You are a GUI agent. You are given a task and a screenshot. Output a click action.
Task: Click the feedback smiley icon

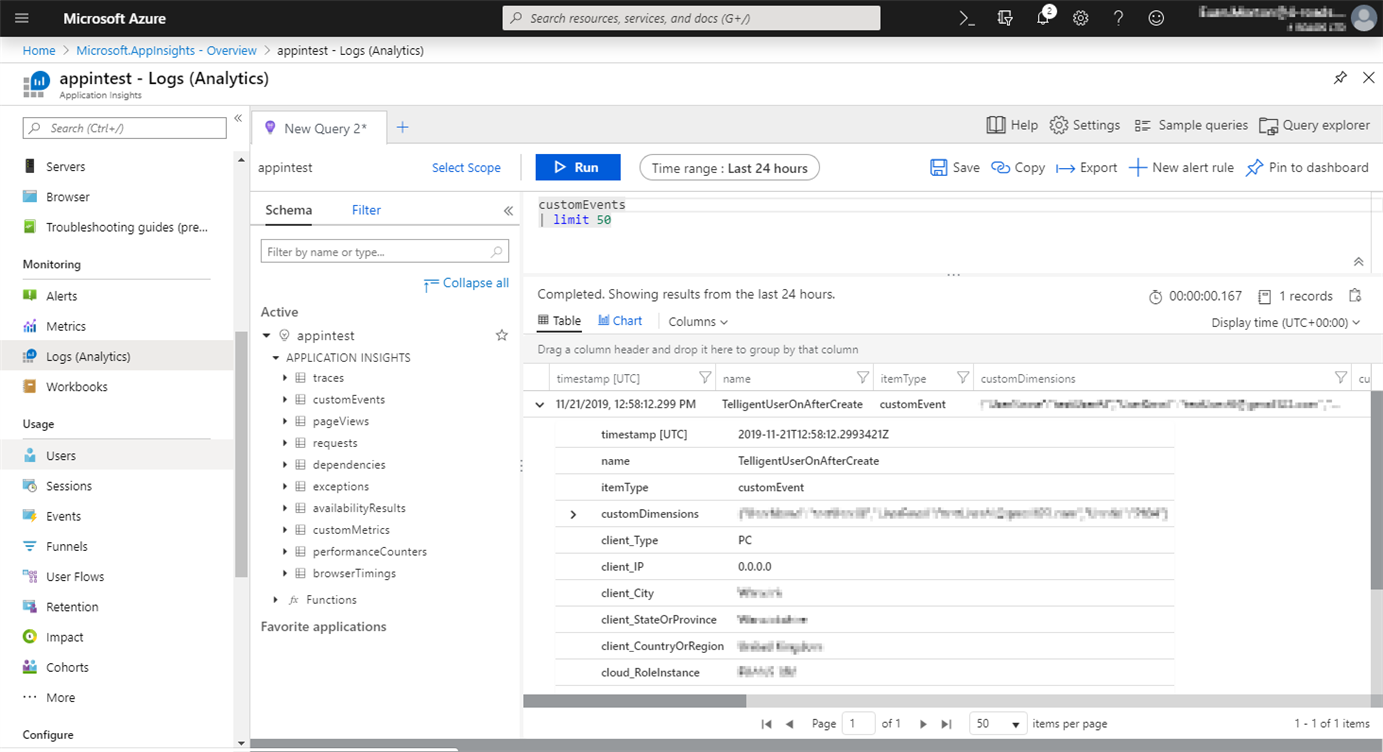1156,18
